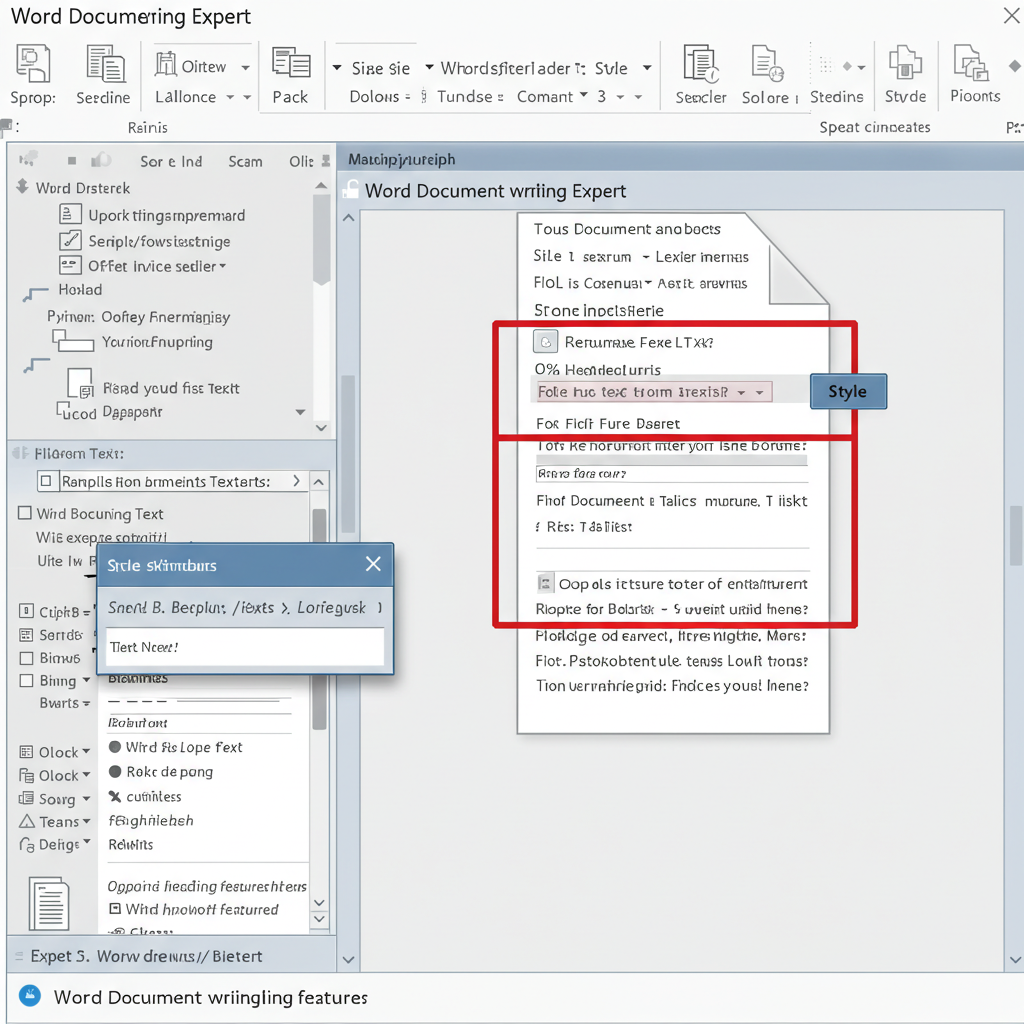Screen dimensions: 1024x1024
Task: Click the Stvde ribbon icon
Action: [x=905, y=63]
